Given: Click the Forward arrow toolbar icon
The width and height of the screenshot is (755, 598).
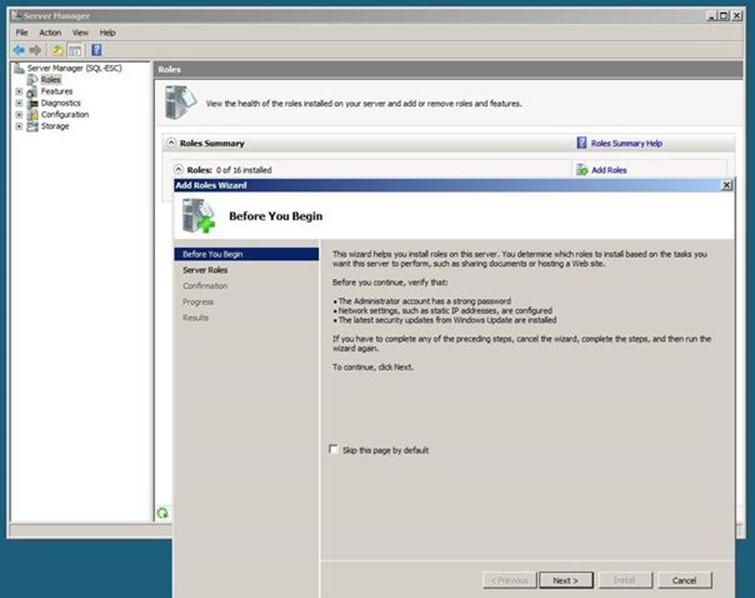Looking at the screenshot, I should coord(35,50).
